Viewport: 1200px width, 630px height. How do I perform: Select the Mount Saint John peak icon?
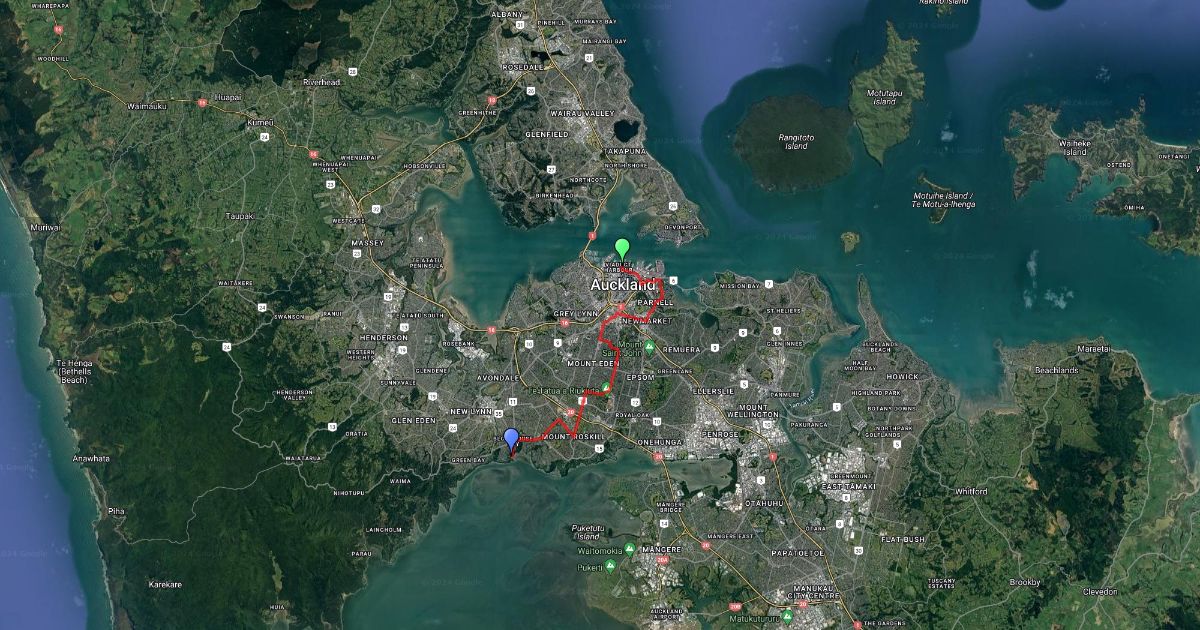649,347
